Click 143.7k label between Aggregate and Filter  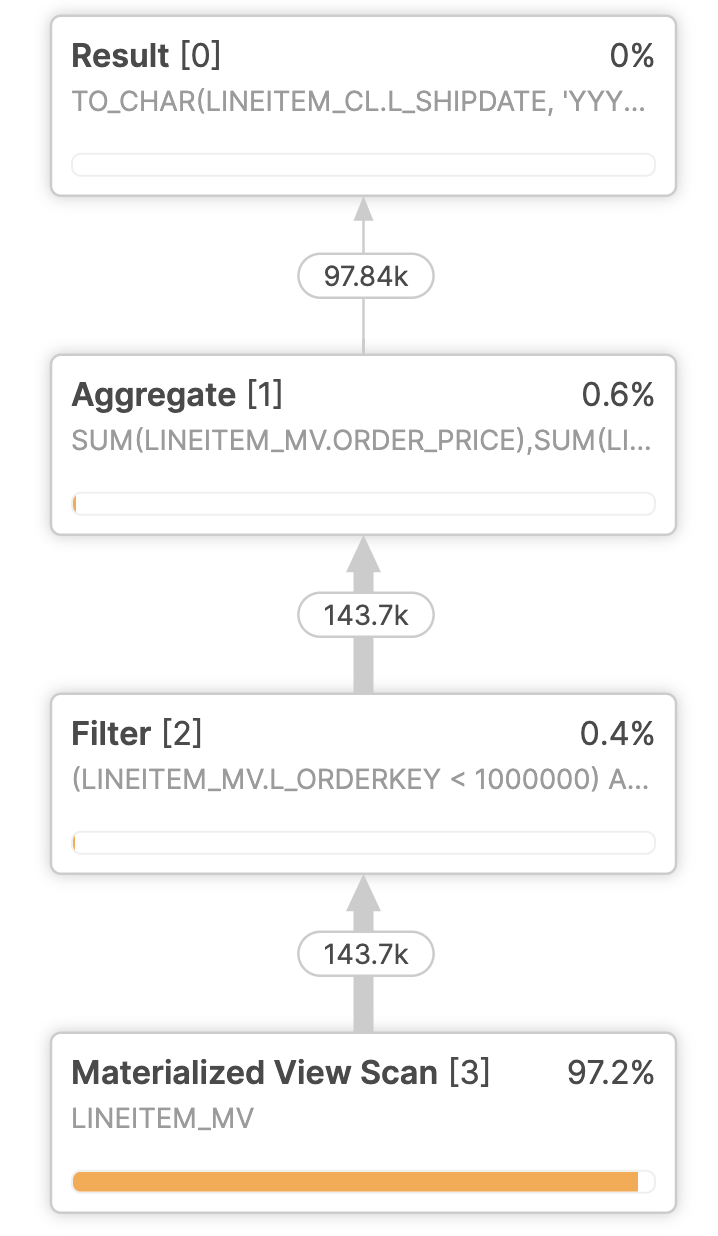coord(365,616)
